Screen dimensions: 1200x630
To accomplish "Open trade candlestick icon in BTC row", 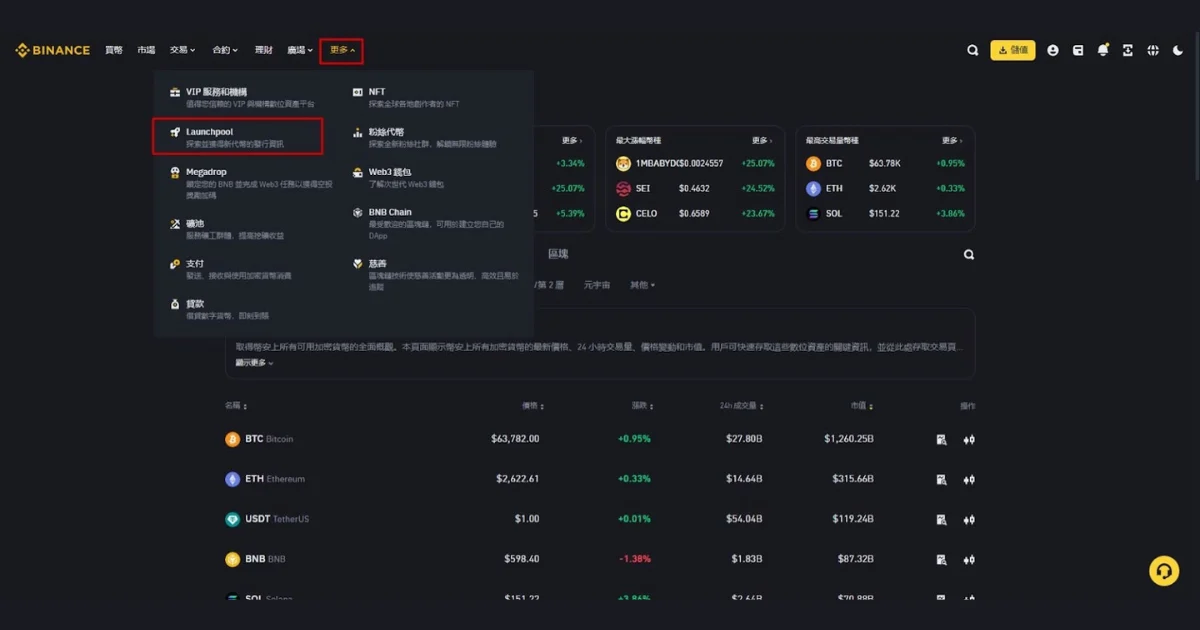I will (x=969, y=439).
